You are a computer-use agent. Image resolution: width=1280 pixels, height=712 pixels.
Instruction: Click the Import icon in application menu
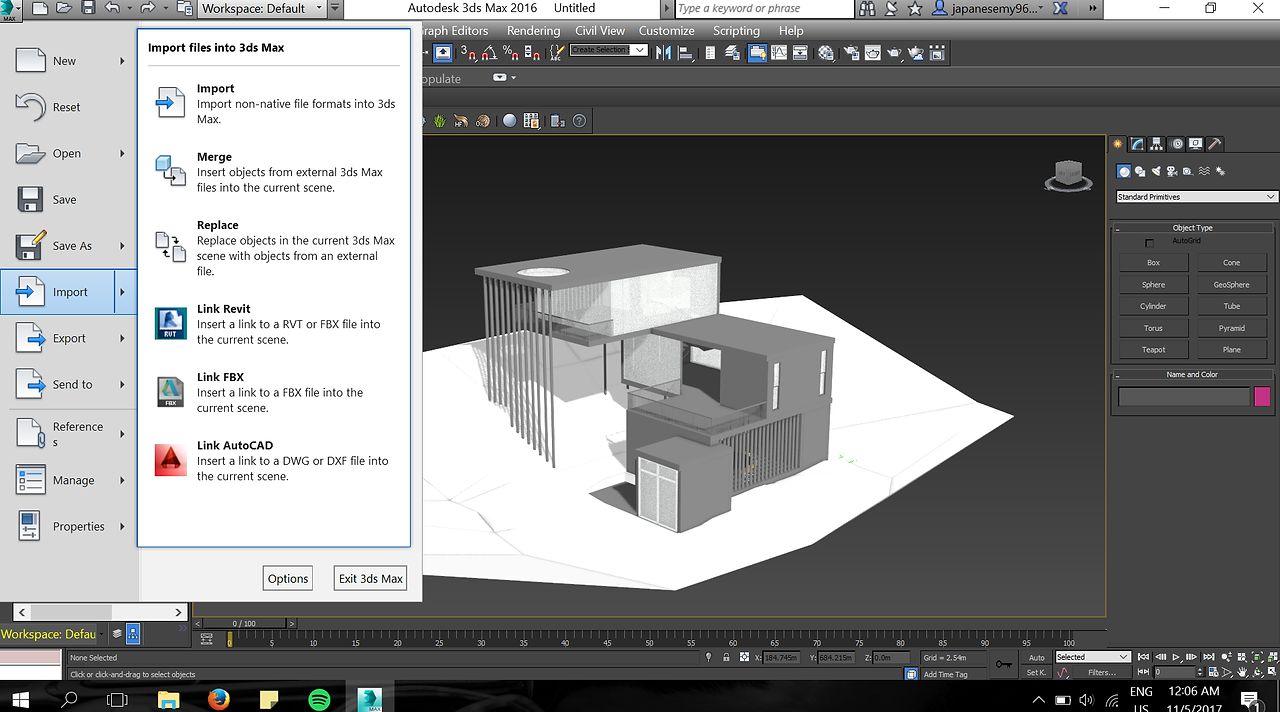[x=30, y=292]
